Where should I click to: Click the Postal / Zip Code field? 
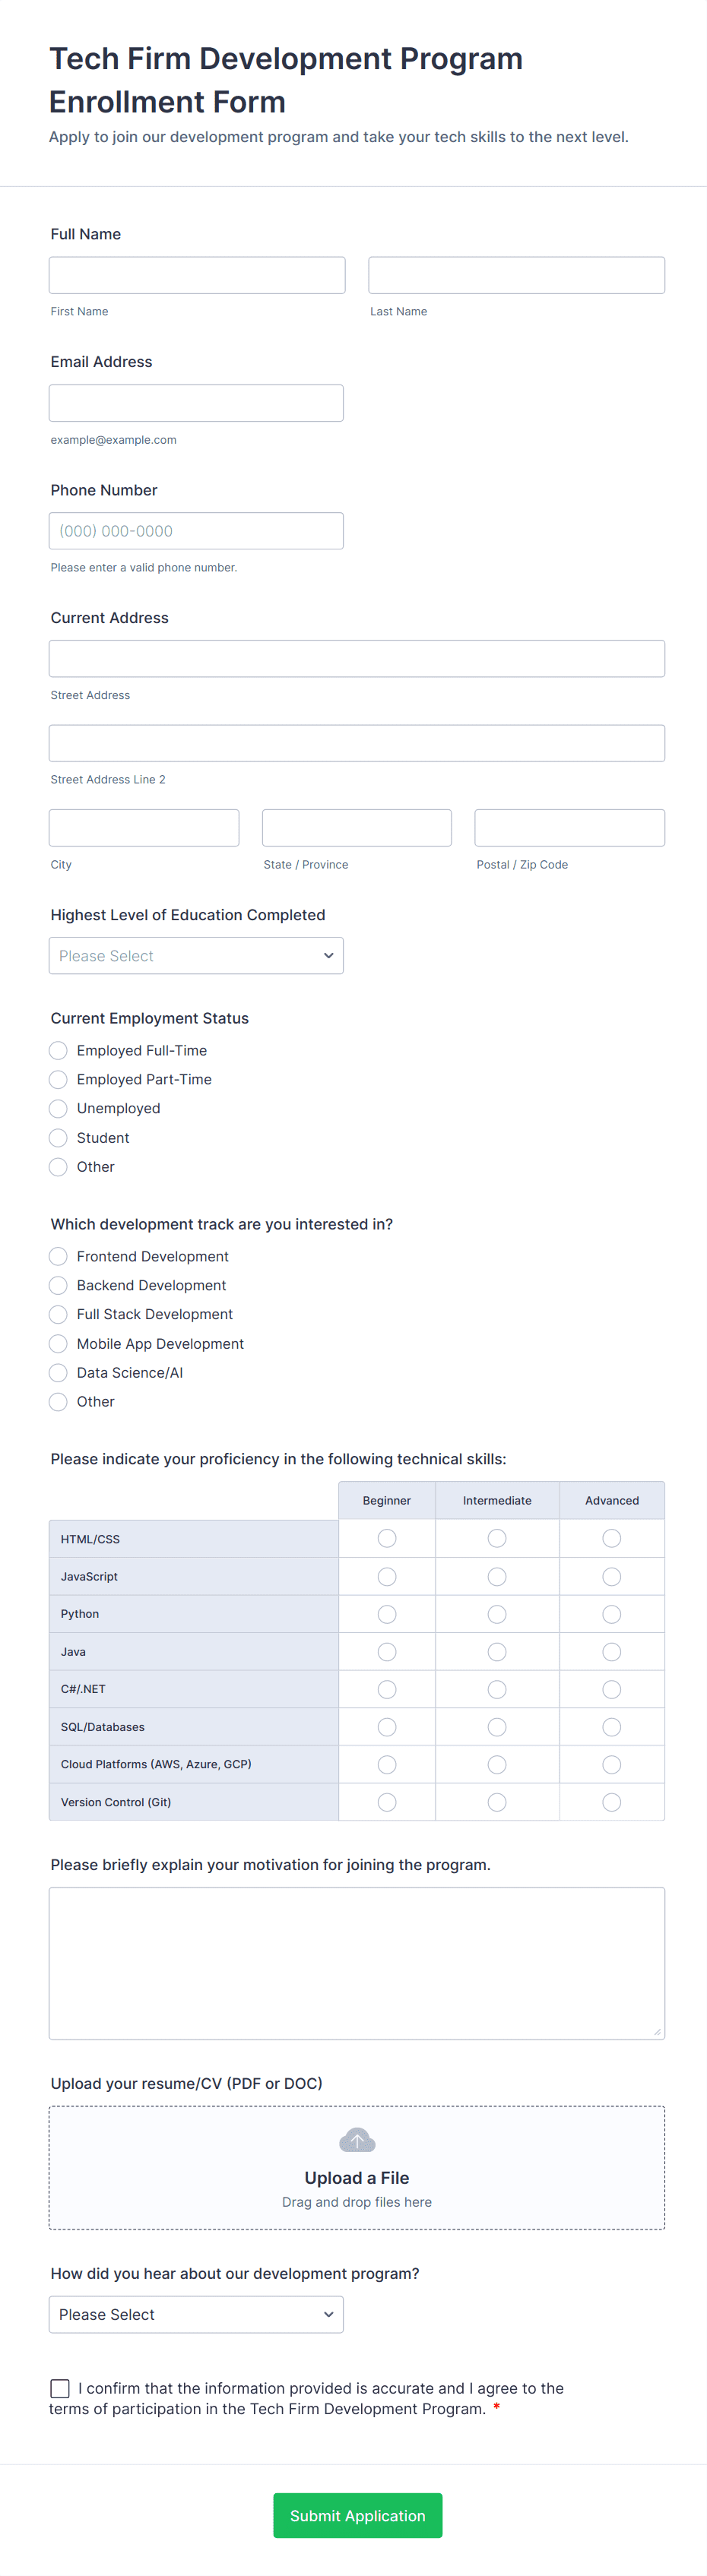(x=569, y=828)
